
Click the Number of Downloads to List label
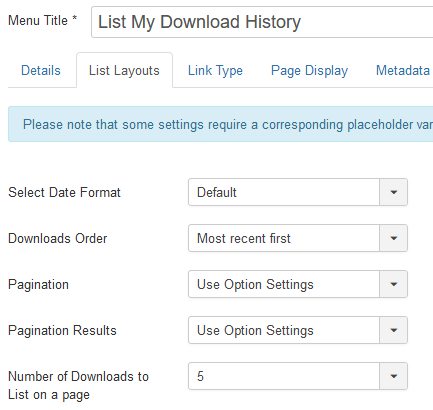coord(78,385)
